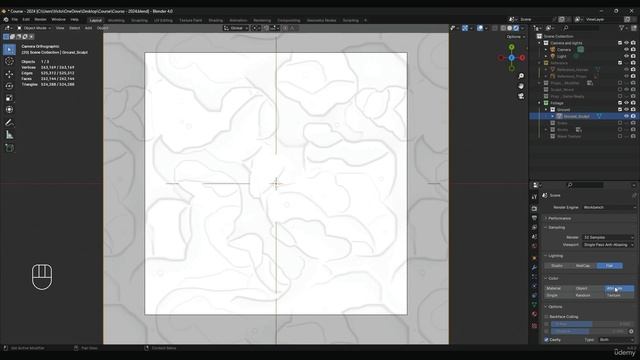Switch to the UV Editing workspace tab
640x360 pixels.
coord(164,20)
